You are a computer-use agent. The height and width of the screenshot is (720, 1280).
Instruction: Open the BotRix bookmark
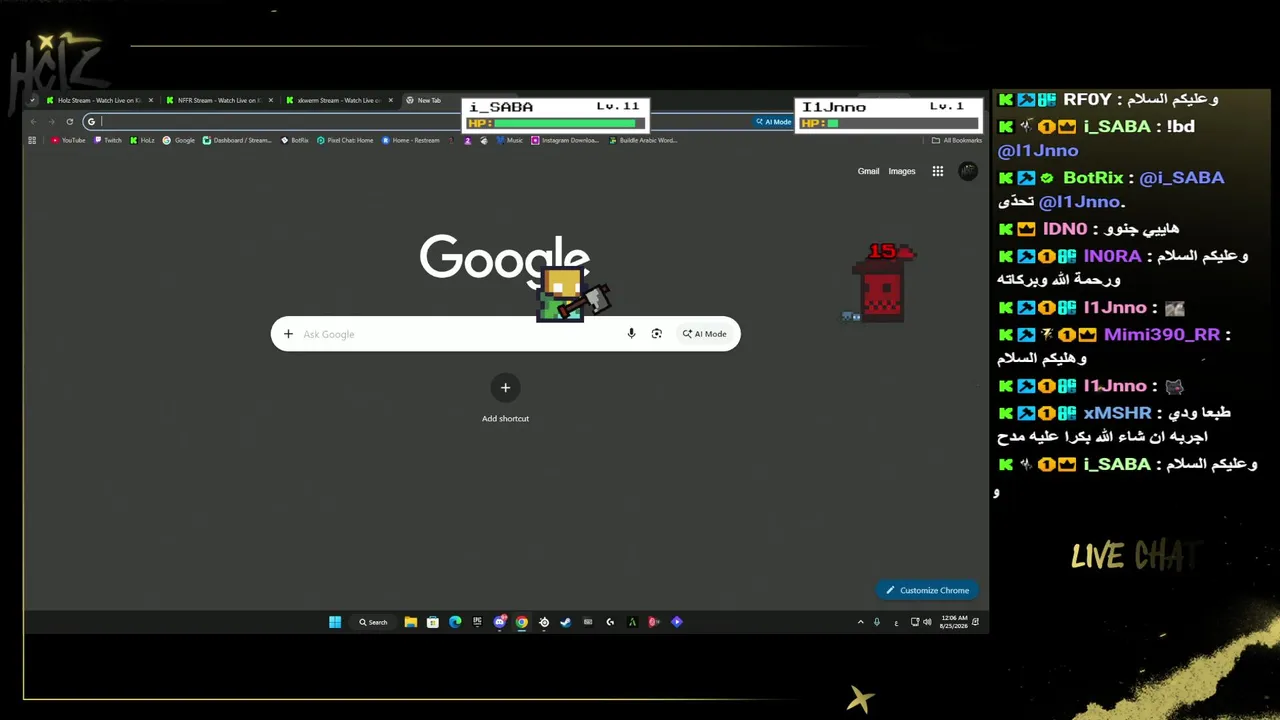point(295,141)
